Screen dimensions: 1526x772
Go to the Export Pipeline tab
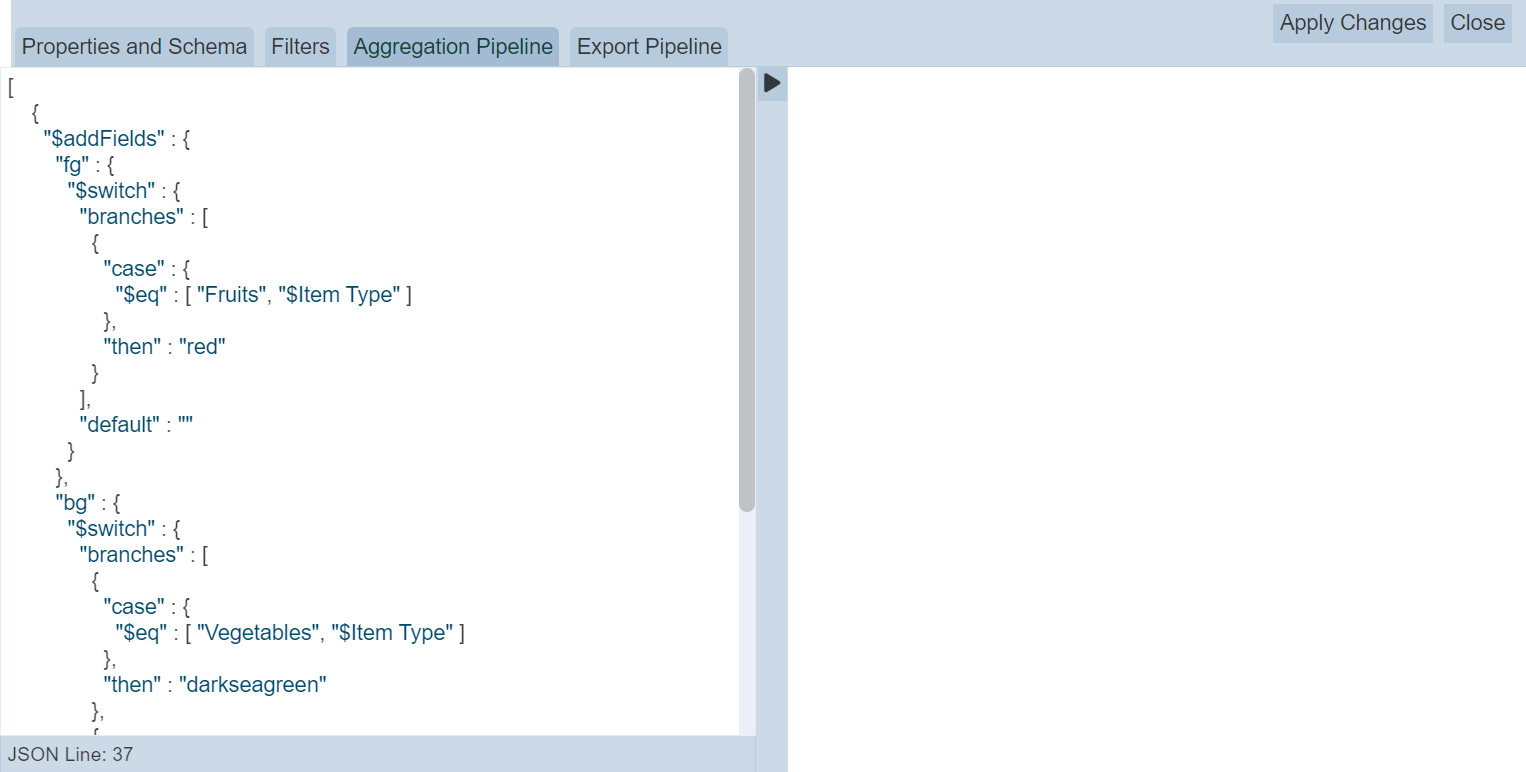click(x=649, y=47)
